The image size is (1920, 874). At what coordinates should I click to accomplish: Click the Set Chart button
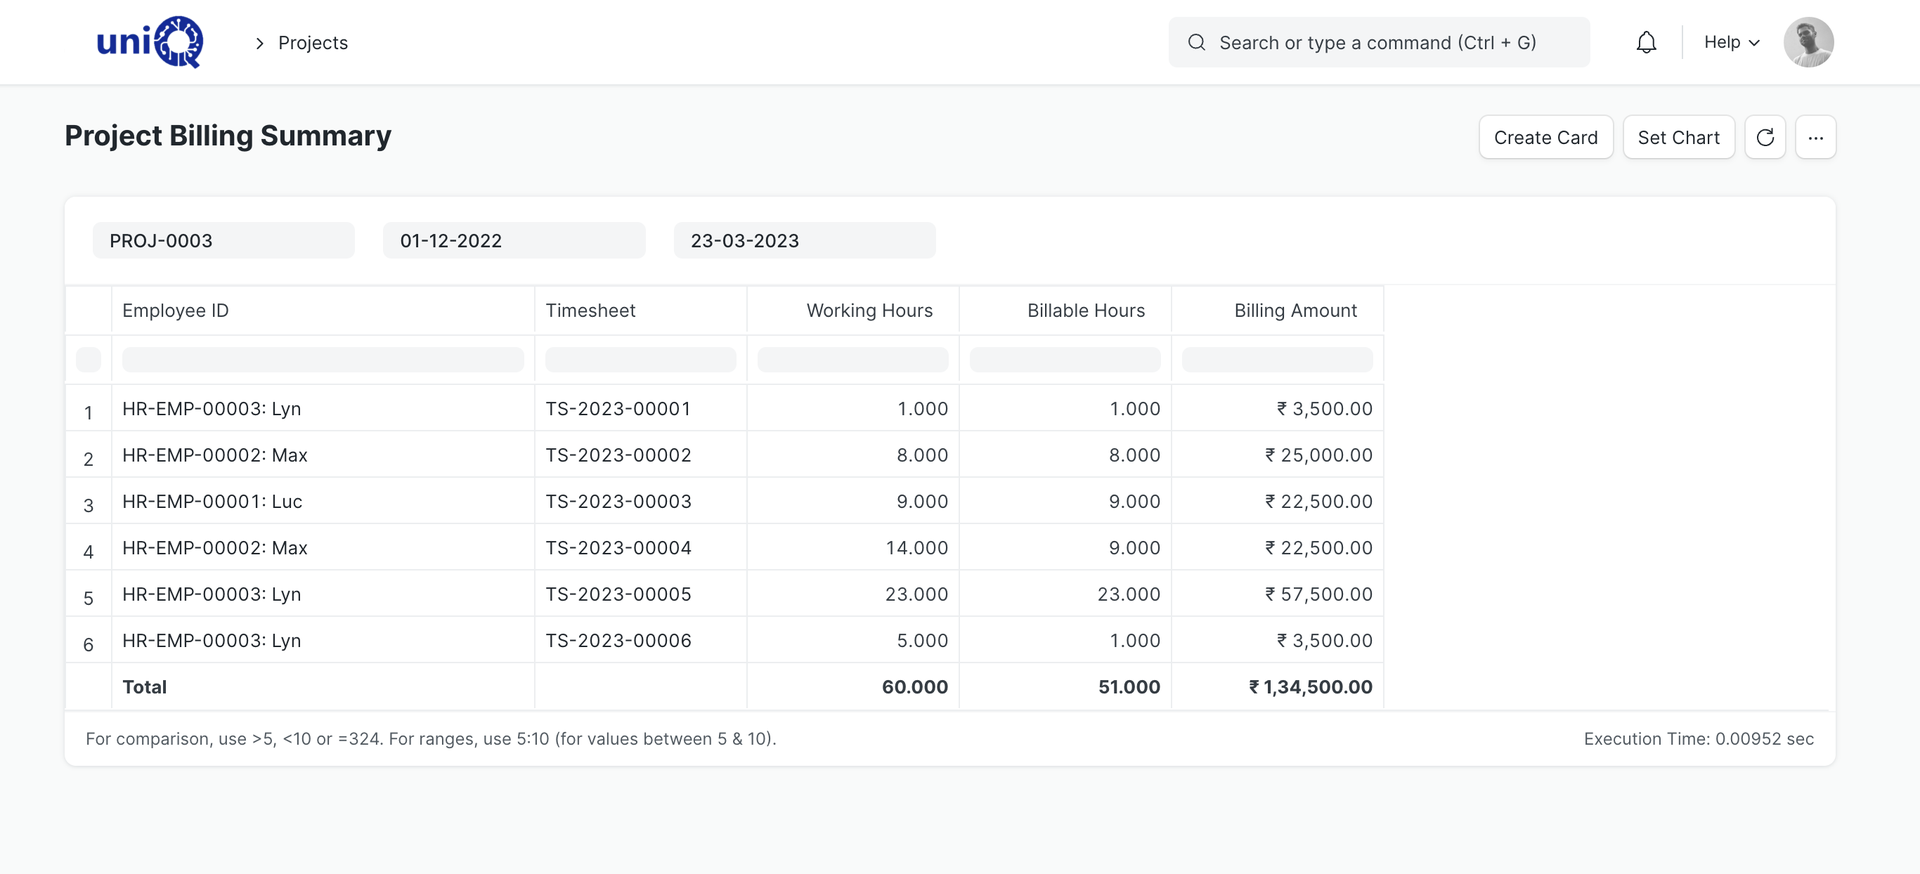coord(1678,137)
